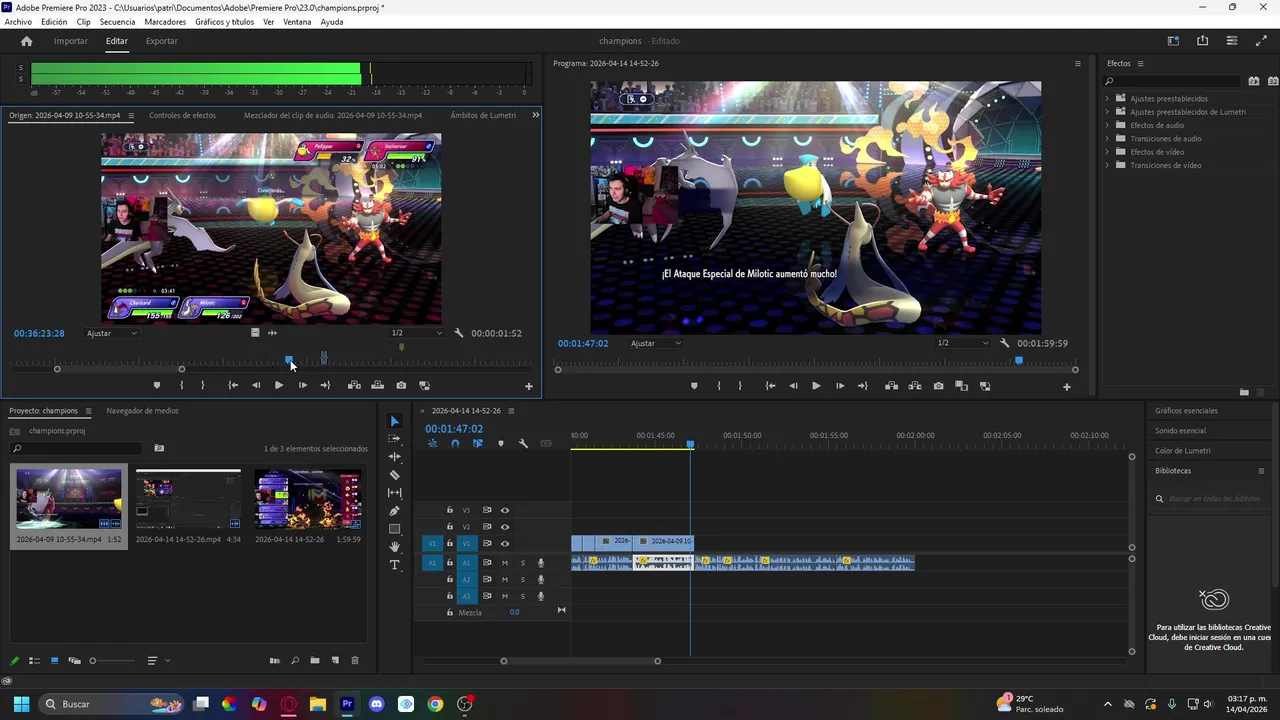
Task: Play the Program monitor
Action: click(816, 386)
